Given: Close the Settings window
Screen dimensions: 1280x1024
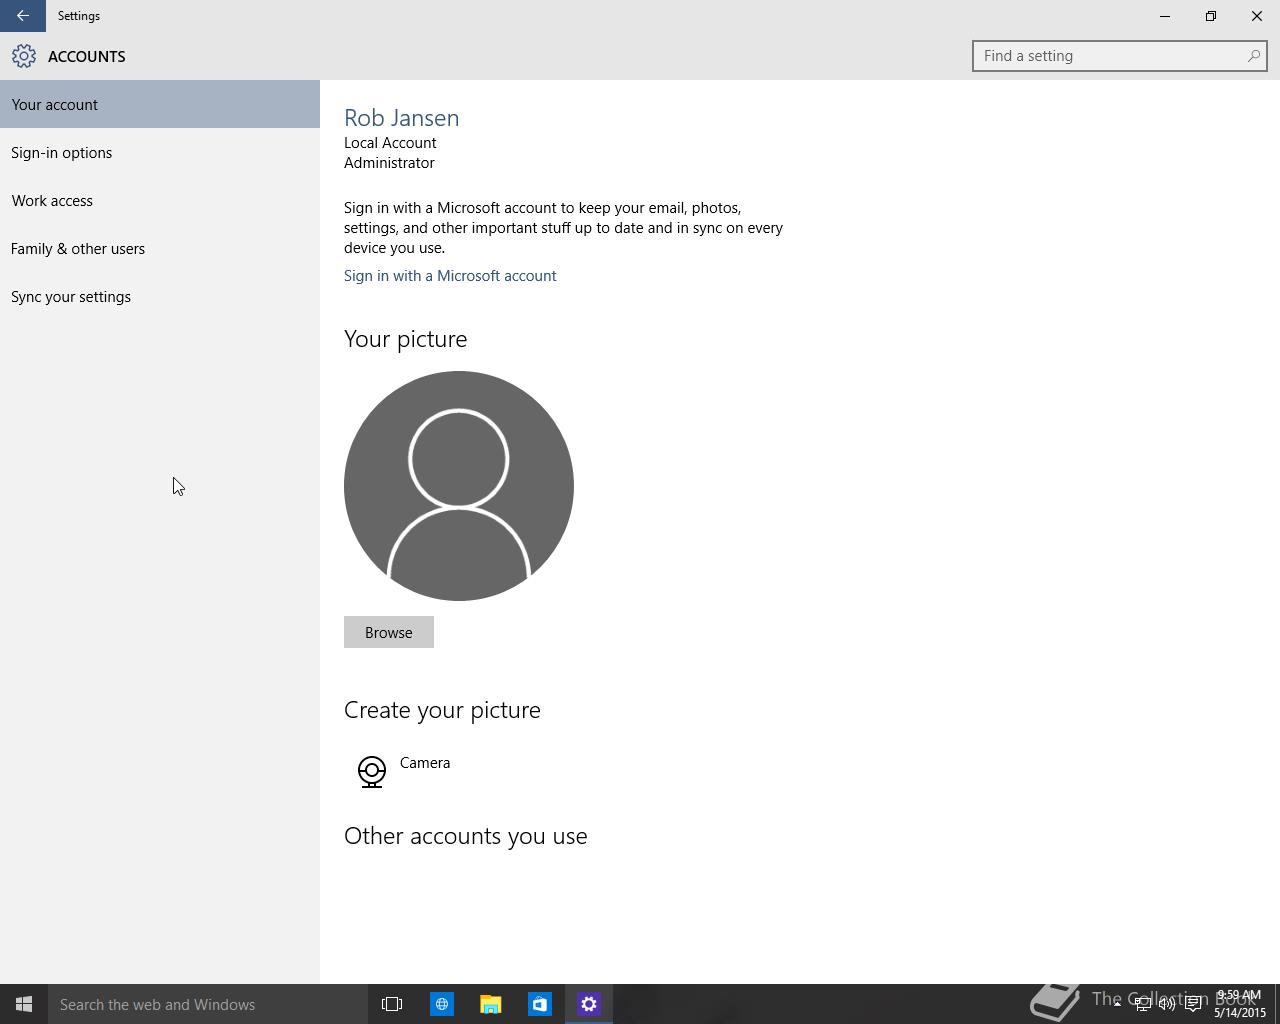Looking at the screenshot, I should [1257, 16].
